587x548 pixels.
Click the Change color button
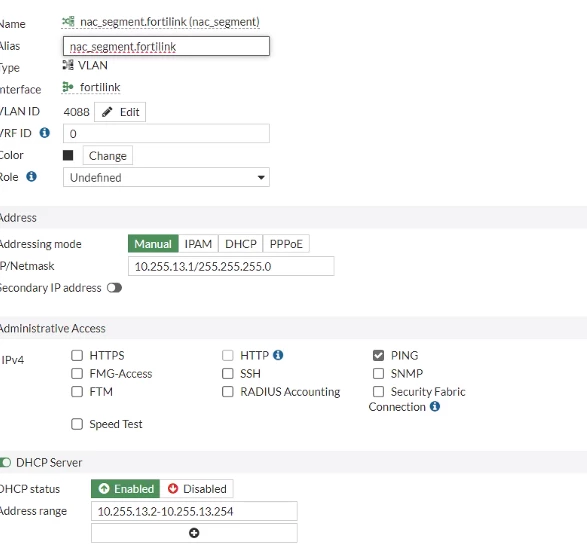coord(108,155)
